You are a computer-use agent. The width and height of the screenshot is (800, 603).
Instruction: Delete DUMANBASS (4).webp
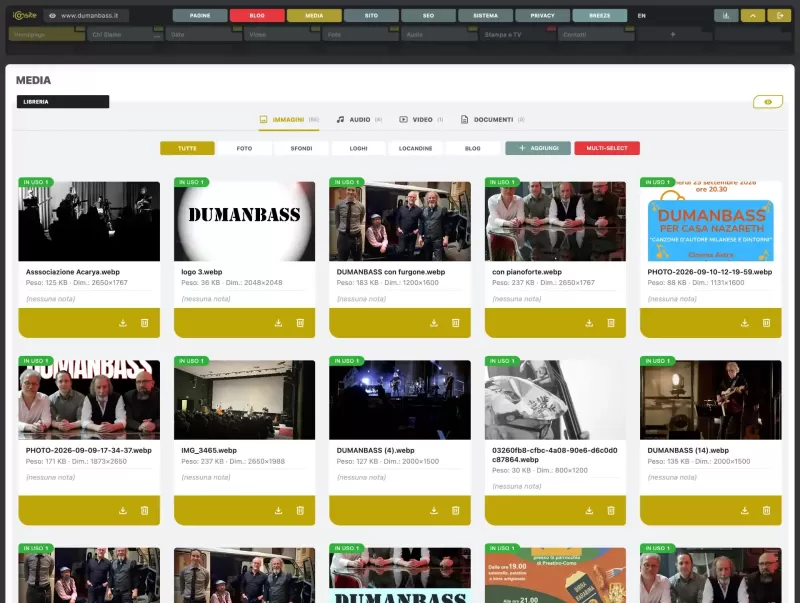(456, 511)
